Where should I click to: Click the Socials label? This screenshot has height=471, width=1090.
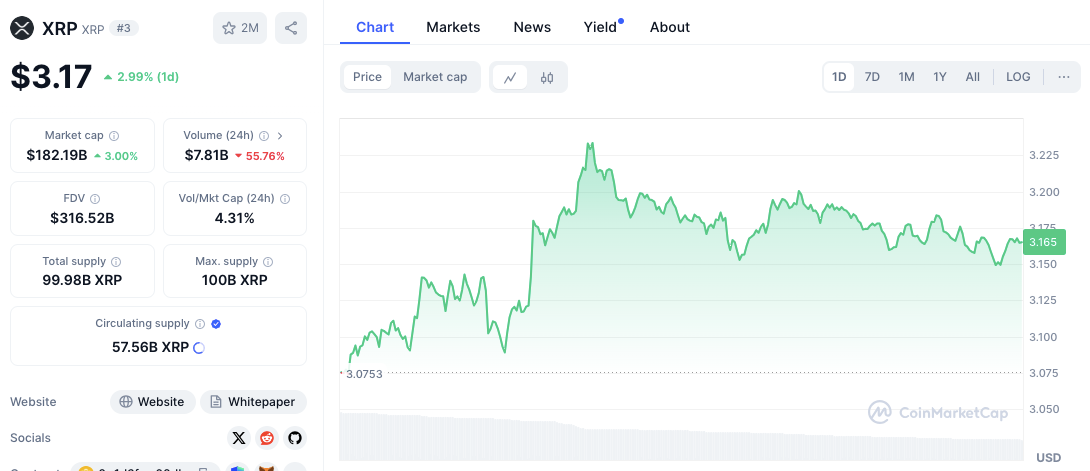[x=31, y=438]
